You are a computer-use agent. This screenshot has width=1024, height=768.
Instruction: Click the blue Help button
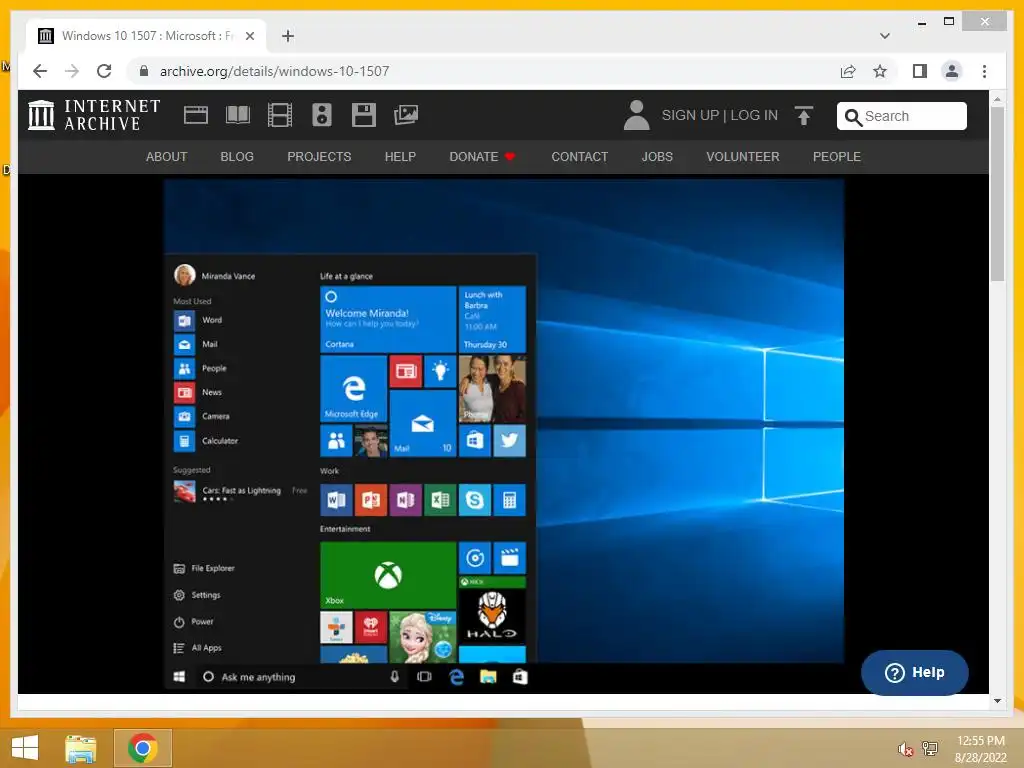(x=914, y=672)
